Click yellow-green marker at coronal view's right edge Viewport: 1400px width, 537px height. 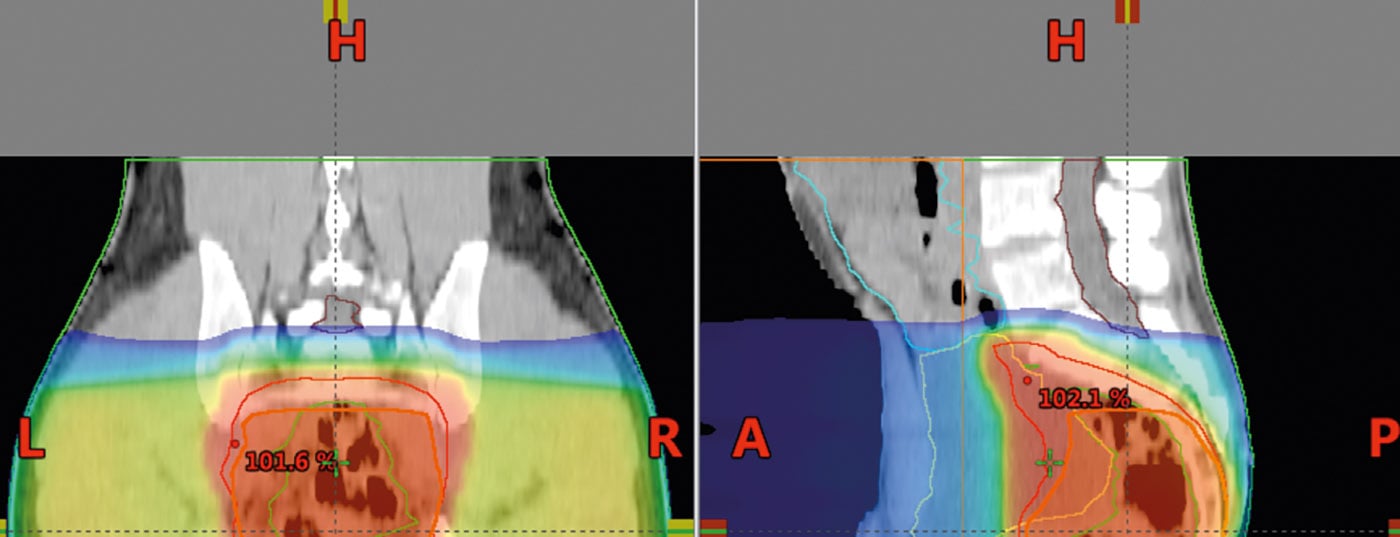680,526
